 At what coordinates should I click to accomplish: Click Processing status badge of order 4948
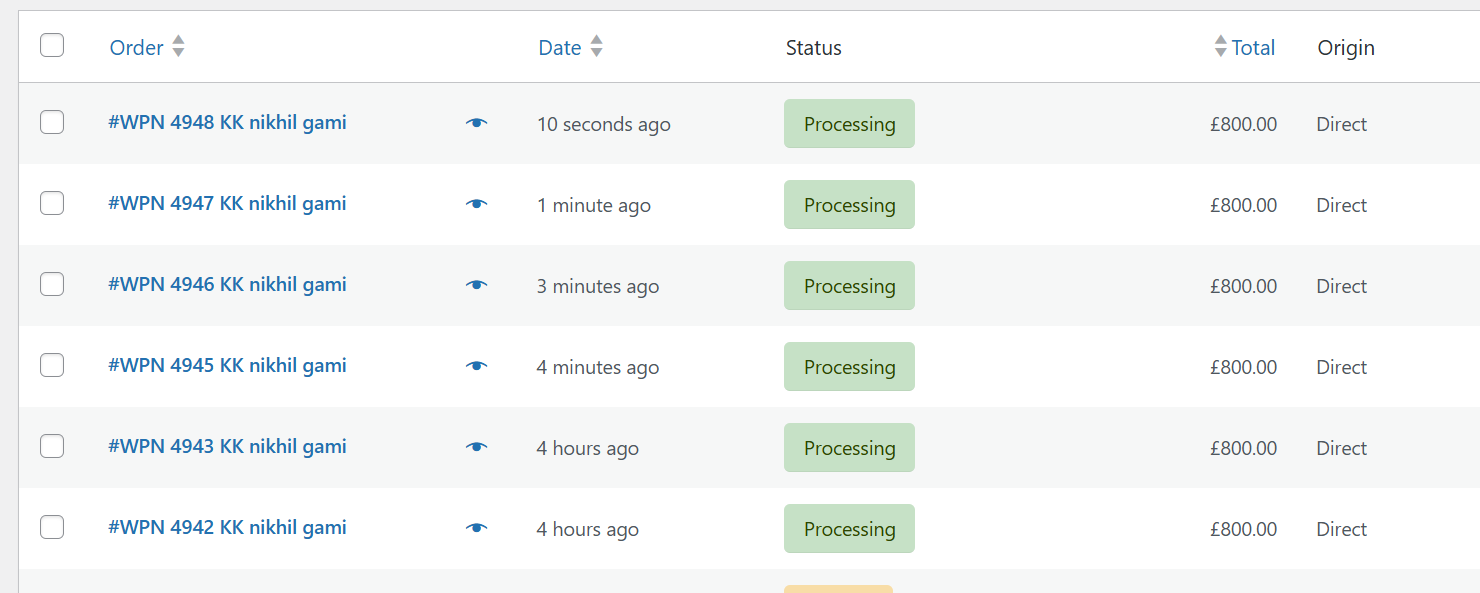click(x=849, y=124)
